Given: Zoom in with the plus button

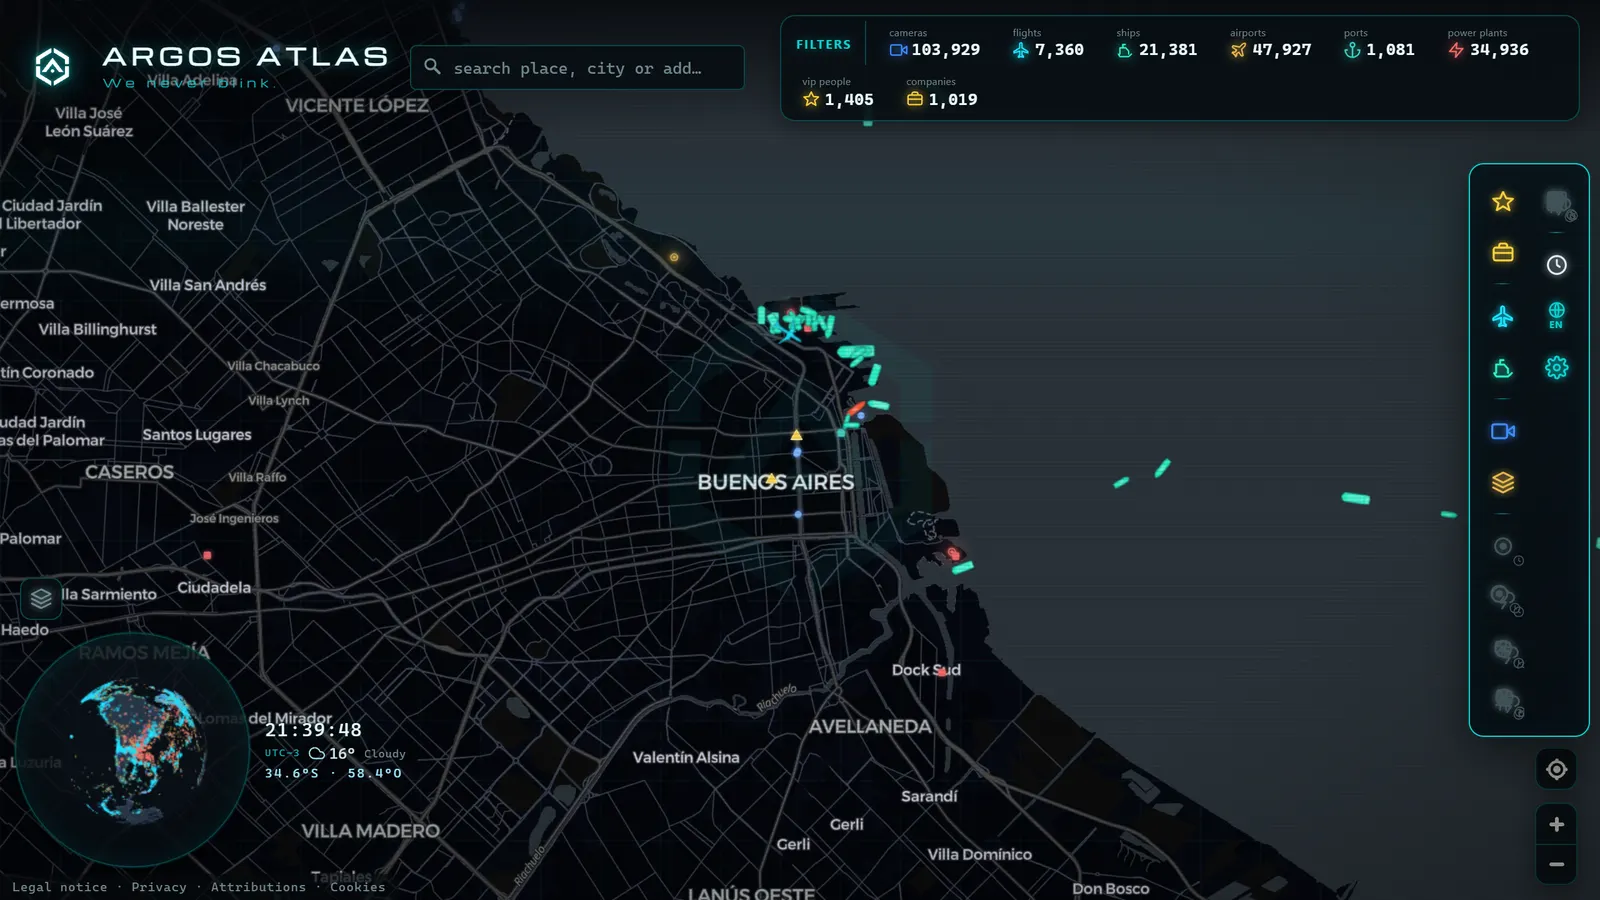Looking at the screenshot, I should click(1556, 824).
